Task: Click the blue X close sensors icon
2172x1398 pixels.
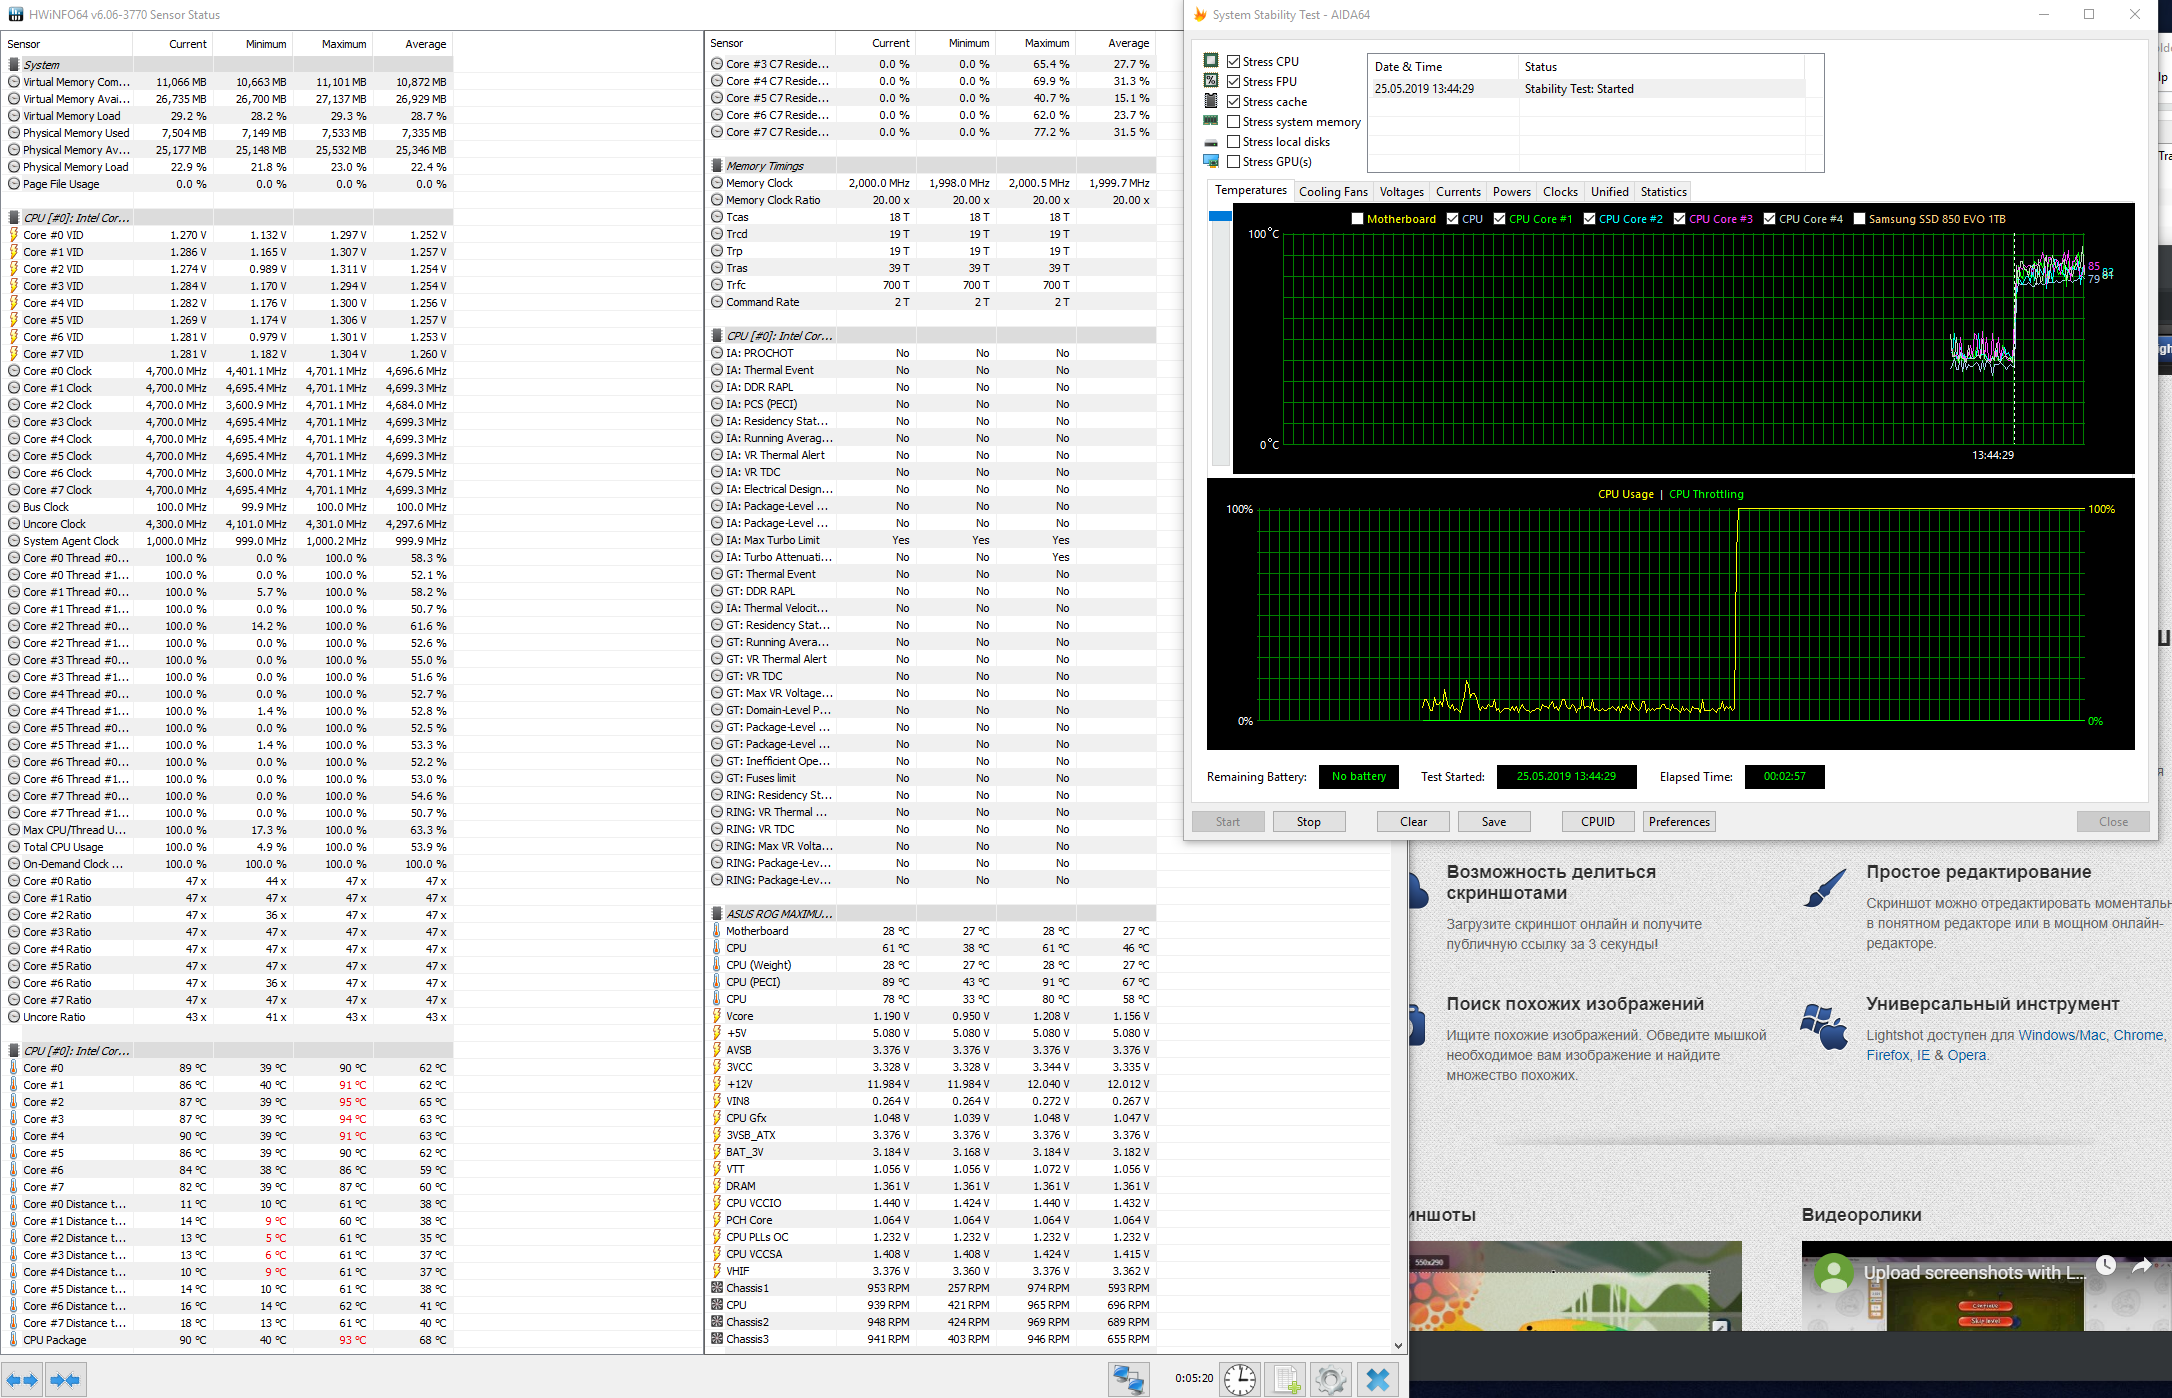Action: pyautogui.click(x=1378, y=1380)
